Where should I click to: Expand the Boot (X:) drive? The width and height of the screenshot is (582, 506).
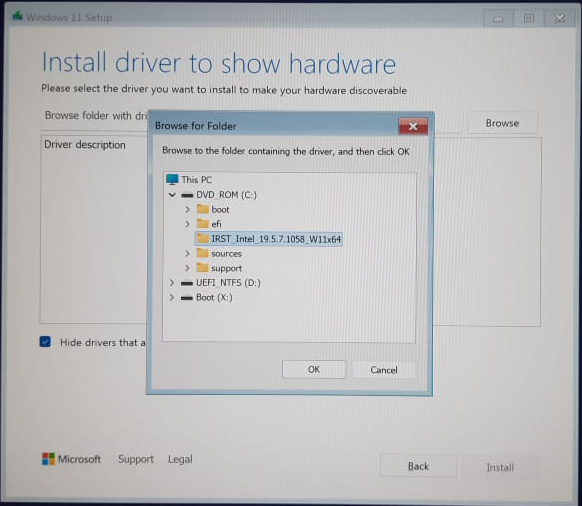(x=172, y=297)
